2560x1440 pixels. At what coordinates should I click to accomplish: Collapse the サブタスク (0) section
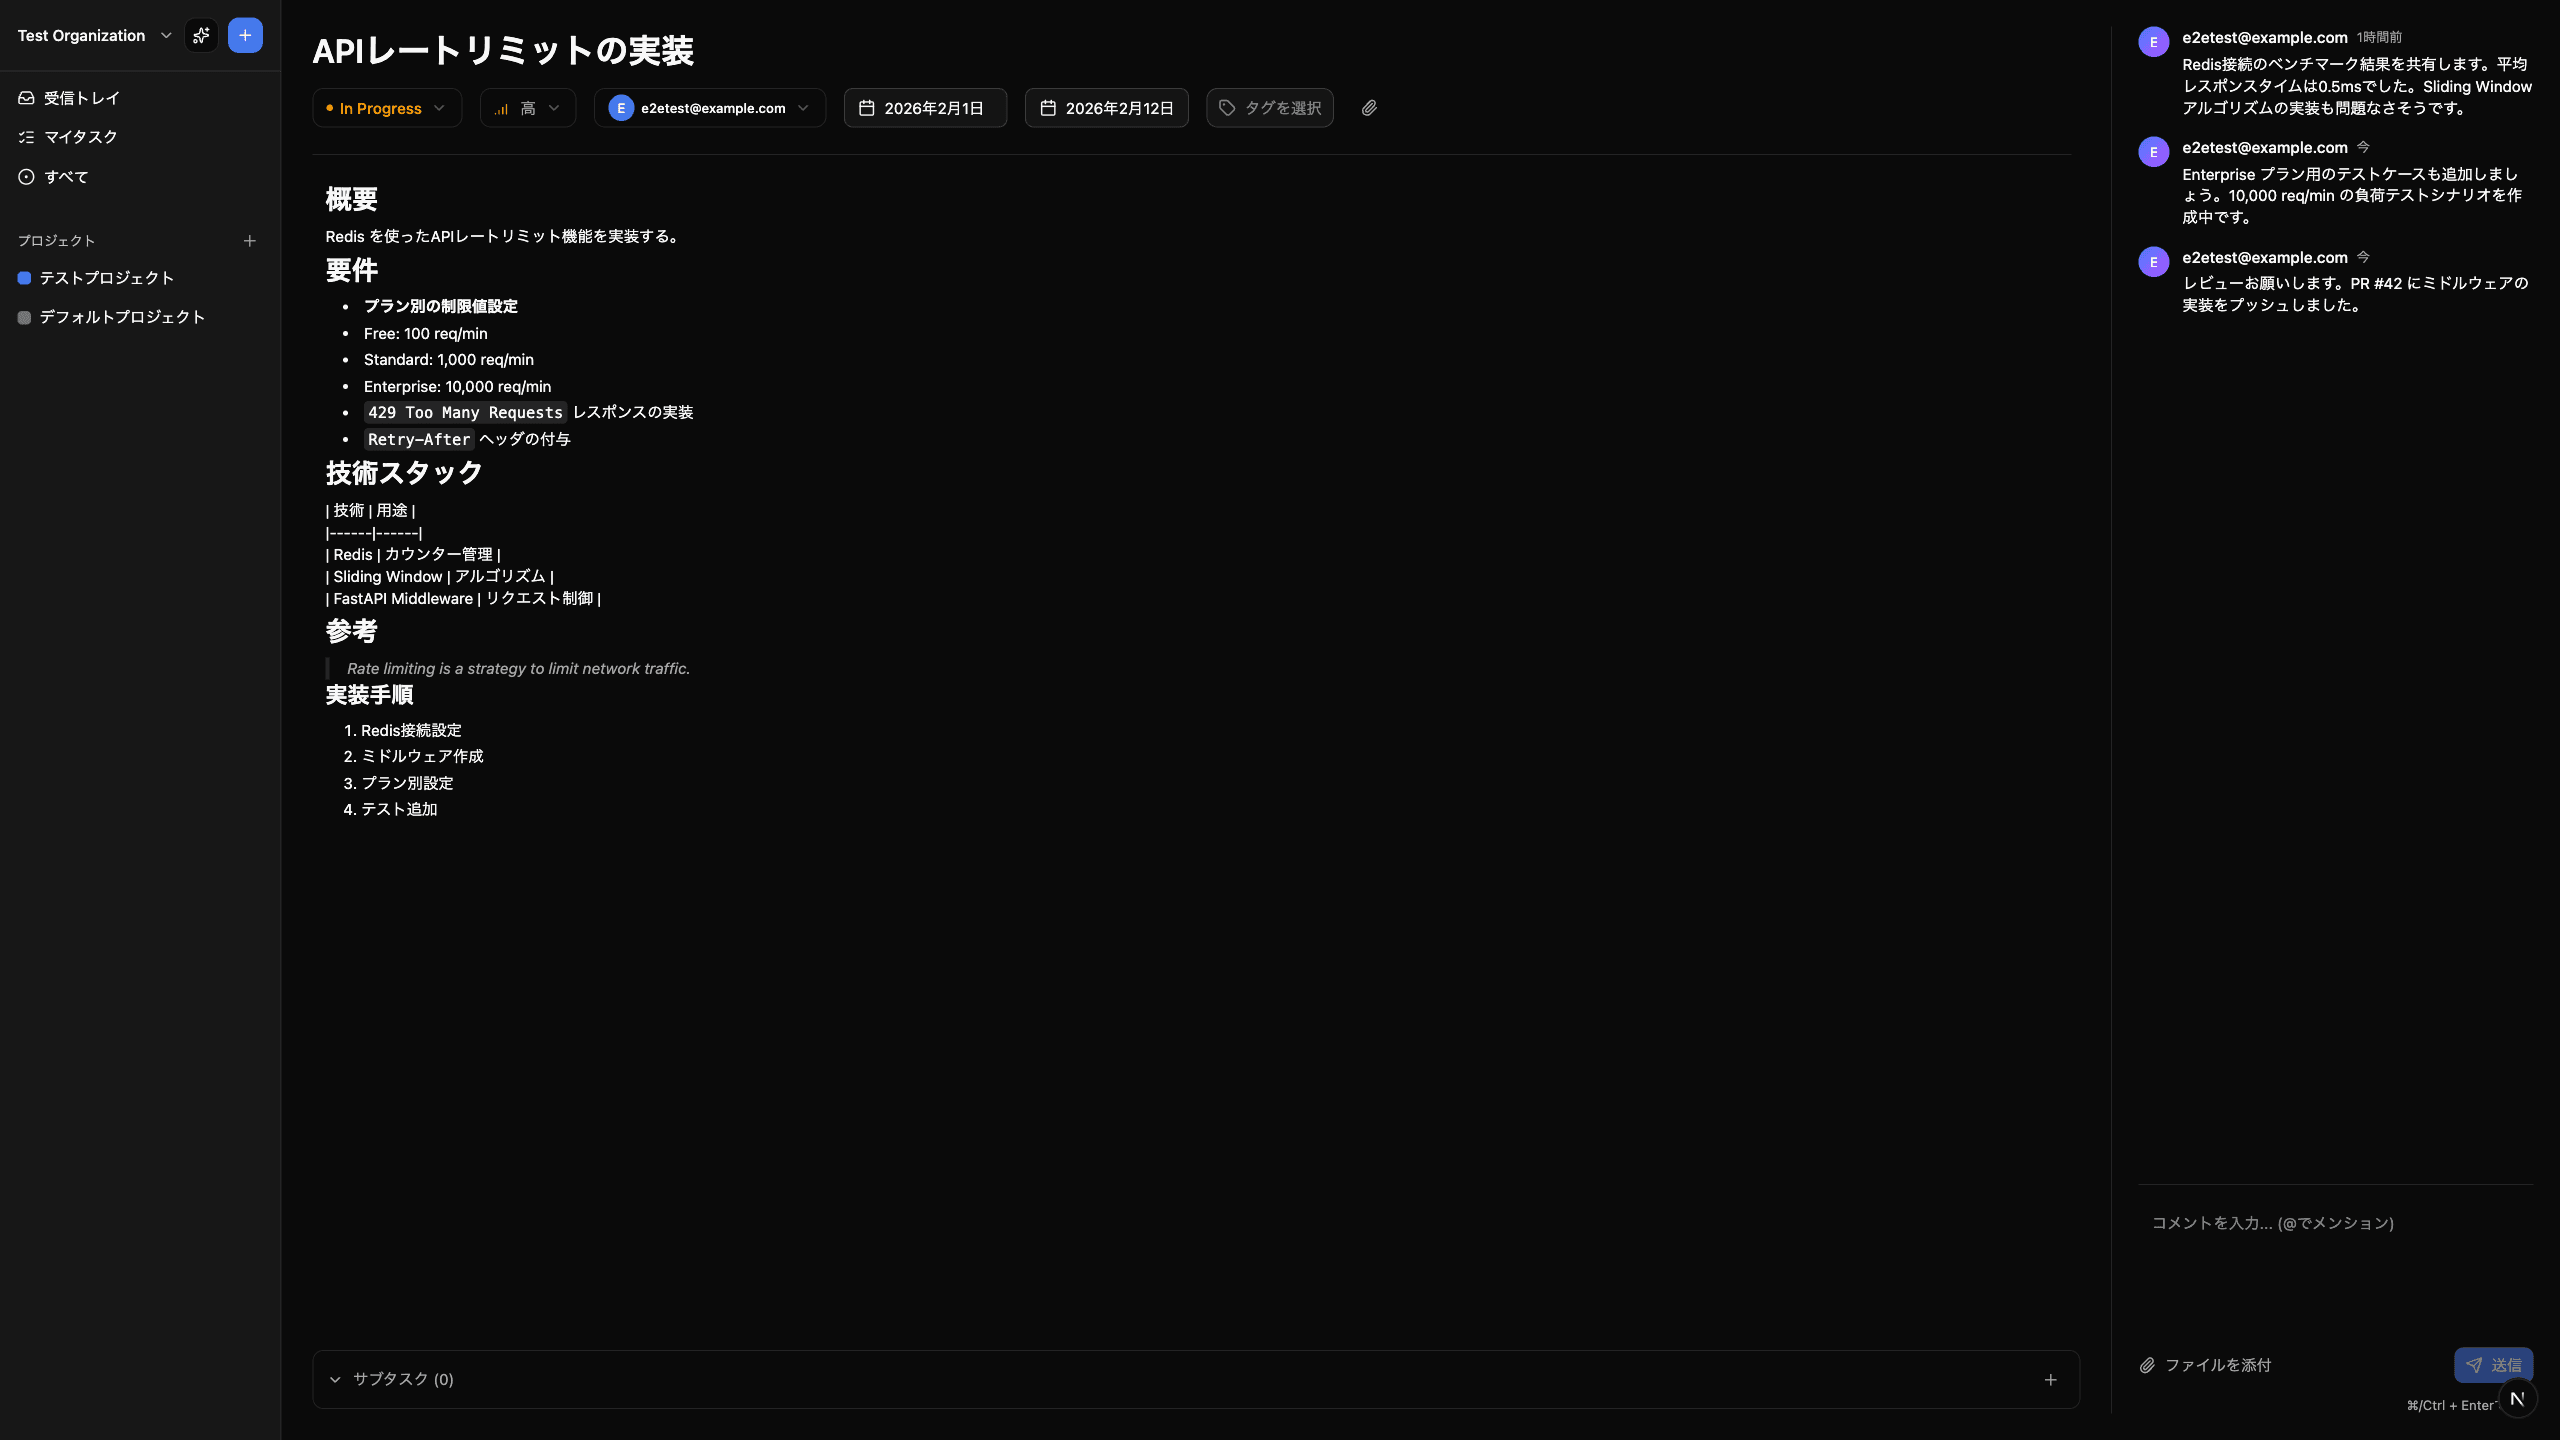(x=335, y=1380)
